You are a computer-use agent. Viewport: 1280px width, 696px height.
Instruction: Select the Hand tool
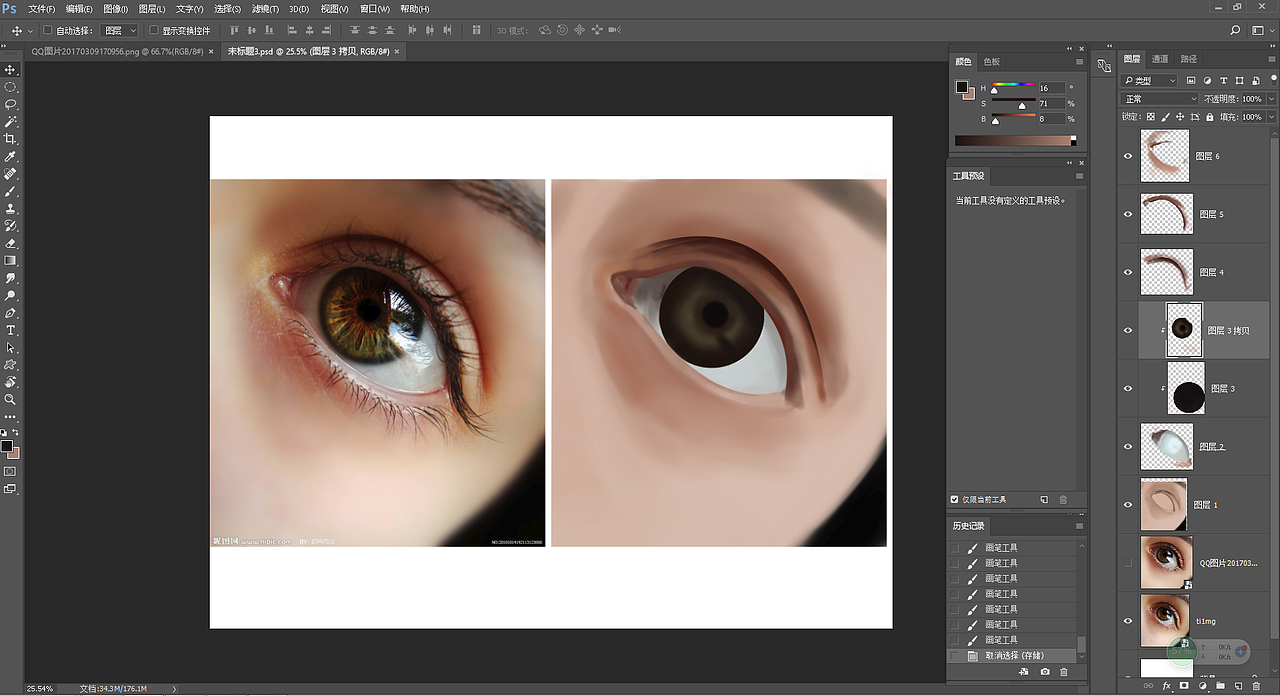point(11,382)
